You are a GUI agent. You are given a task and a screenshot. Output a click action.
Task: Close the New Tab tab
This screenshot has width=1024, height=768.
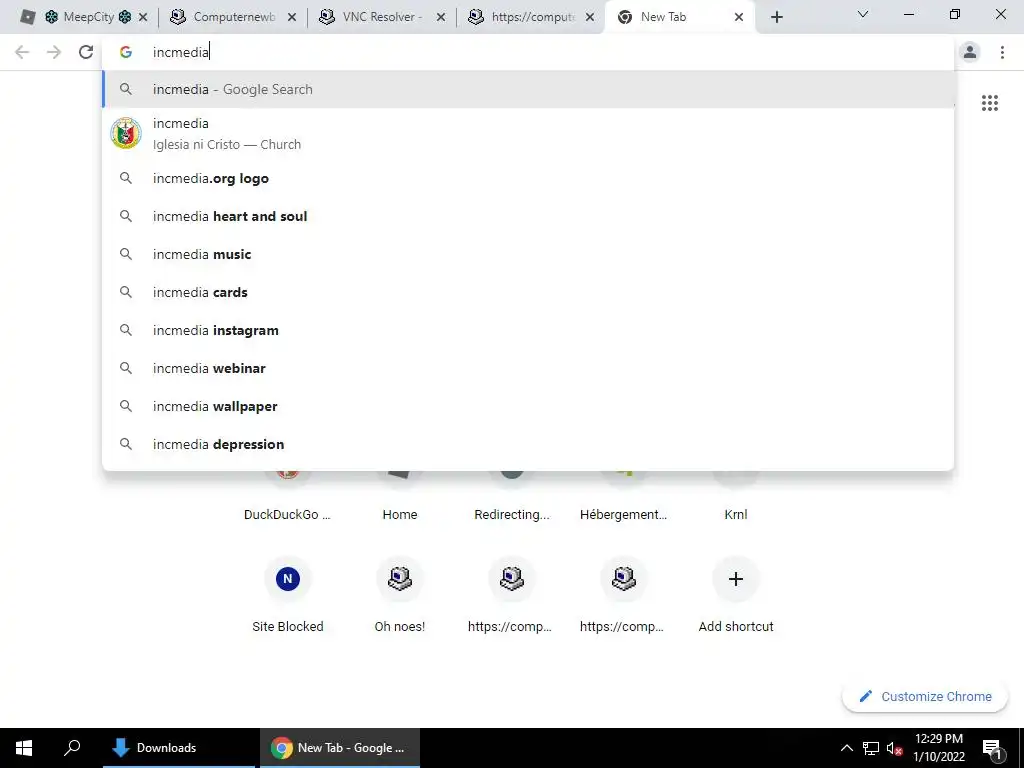(739, 17)
